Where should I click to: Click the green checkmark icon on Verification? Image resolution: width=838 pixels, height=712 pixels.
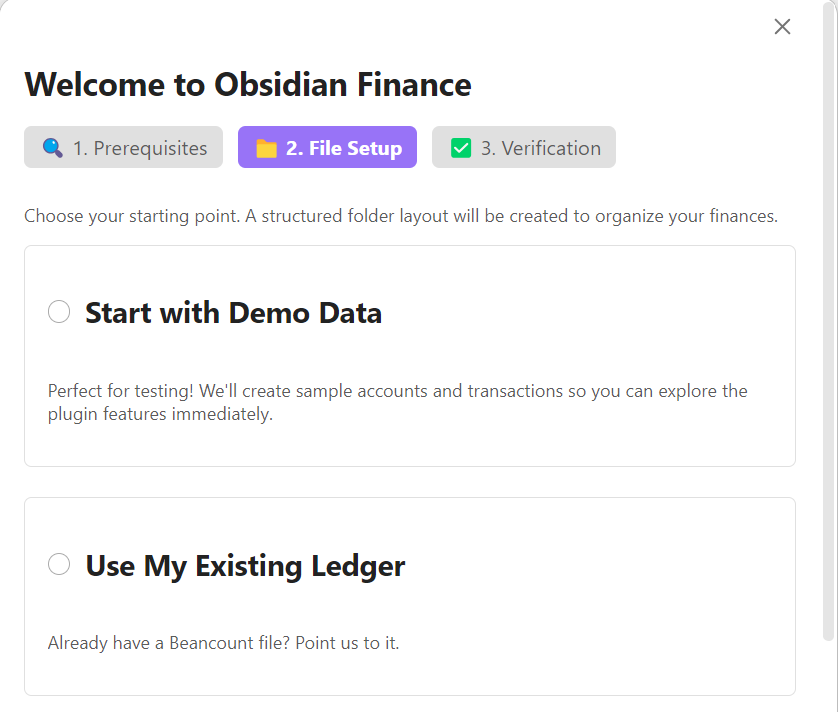pos(461,148)
